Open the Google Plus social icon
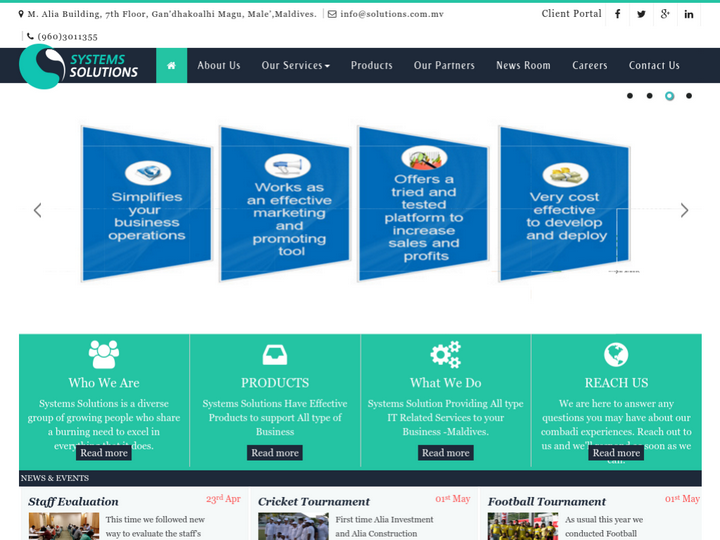Screen dimensions: 720x540 coord(665,14)
